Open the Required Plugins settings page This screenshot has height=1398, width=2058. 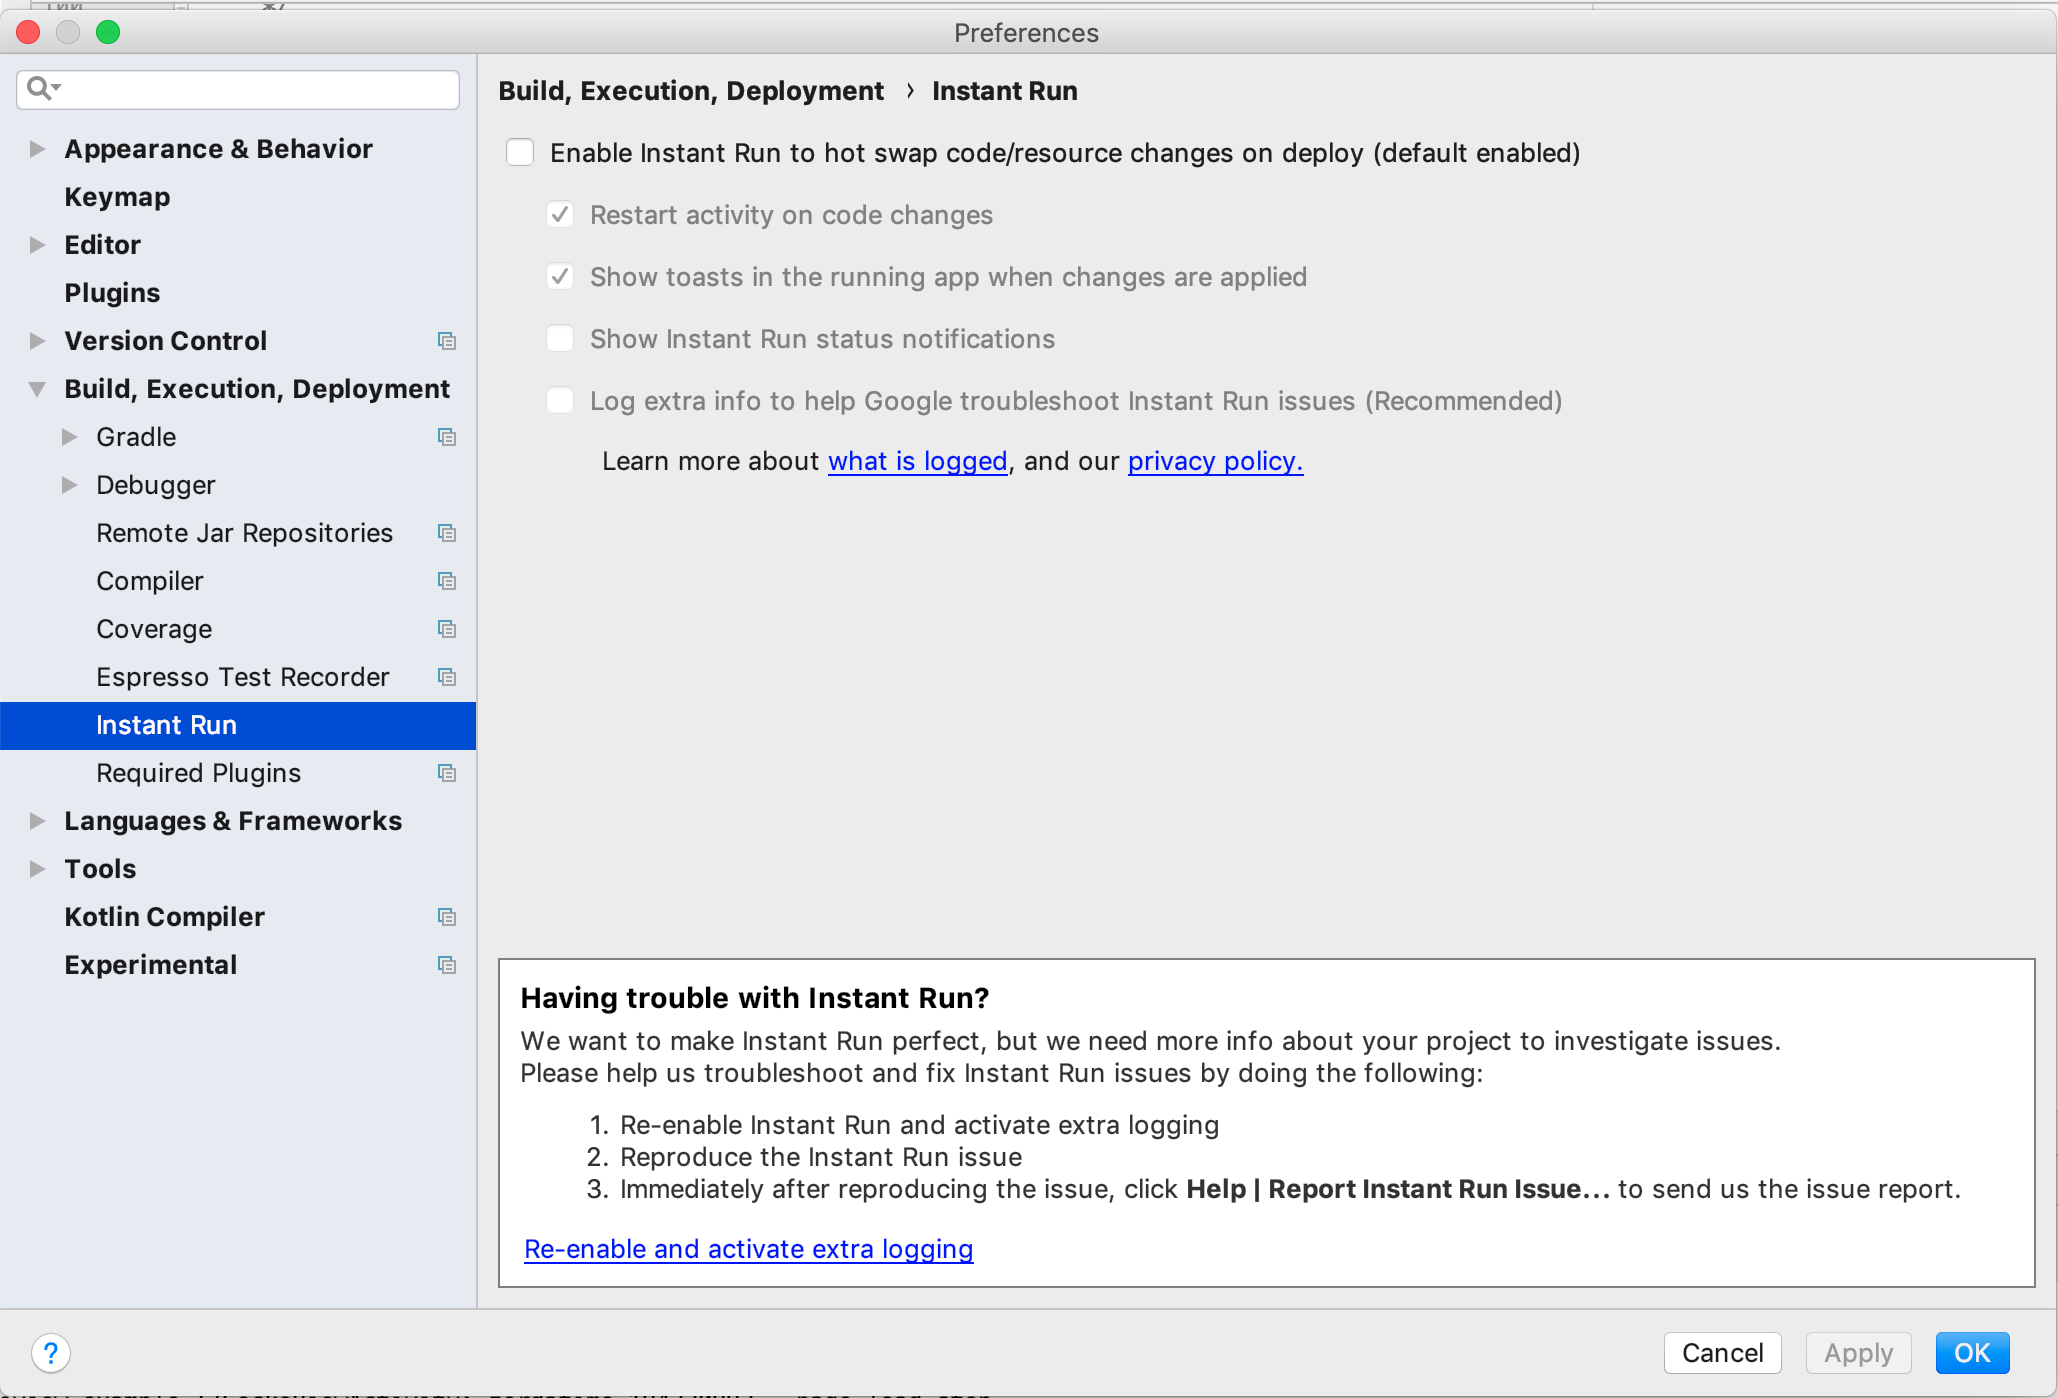tap(198, 773)
